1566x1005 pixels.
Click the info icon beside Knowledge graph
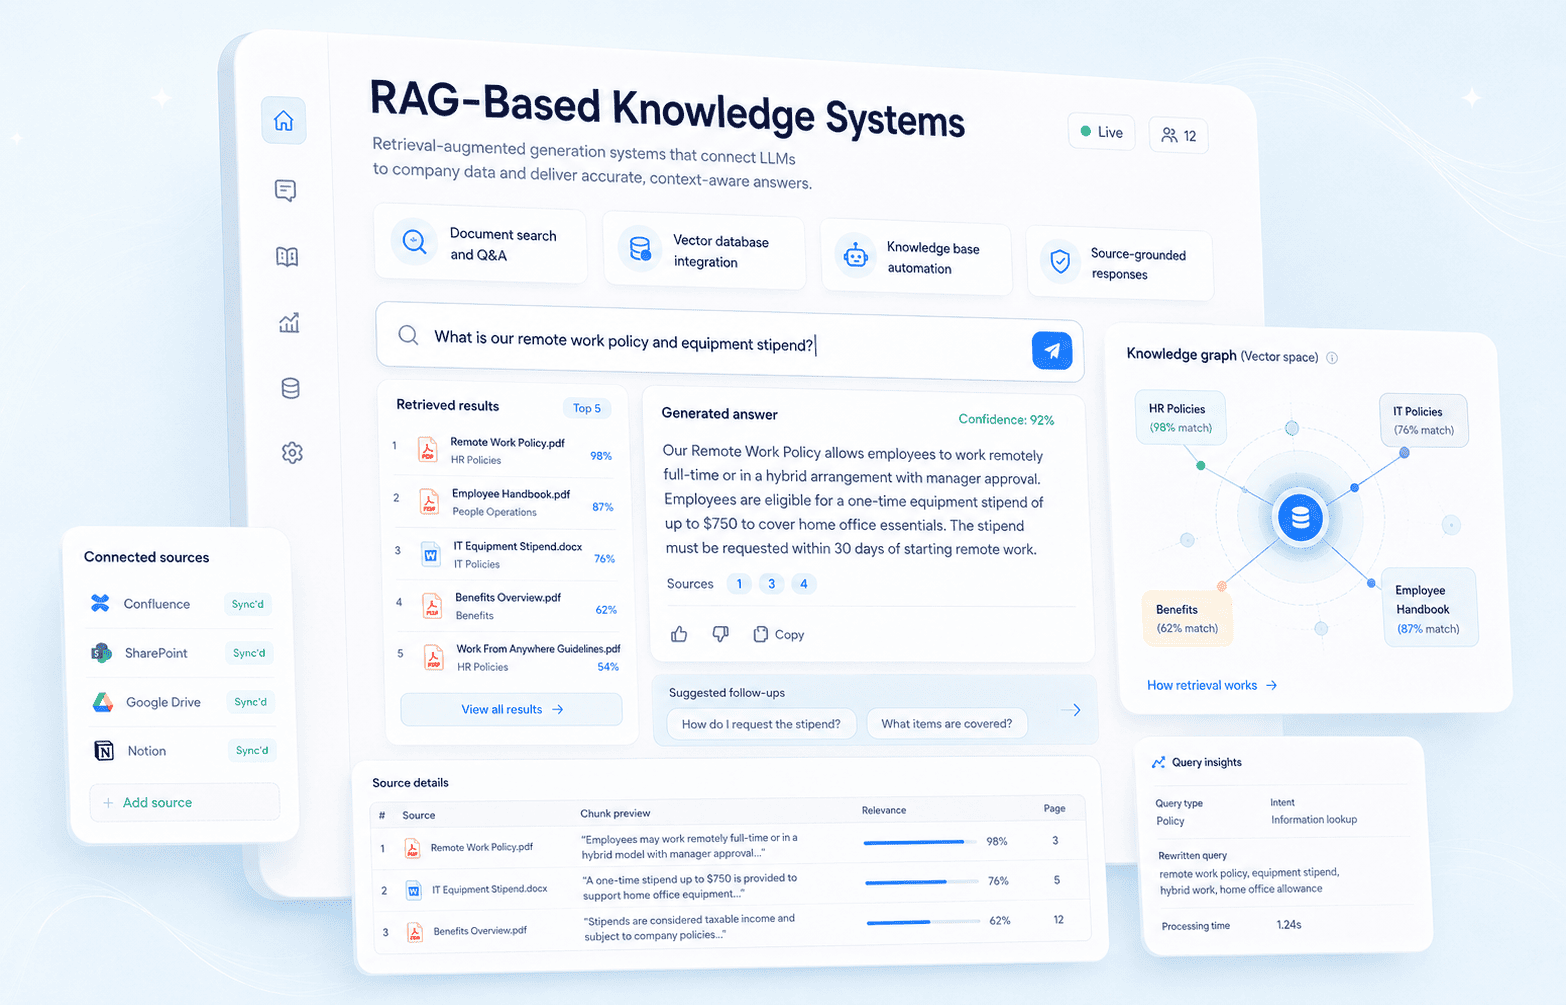pyautogui.click(x=1332, y=358)
